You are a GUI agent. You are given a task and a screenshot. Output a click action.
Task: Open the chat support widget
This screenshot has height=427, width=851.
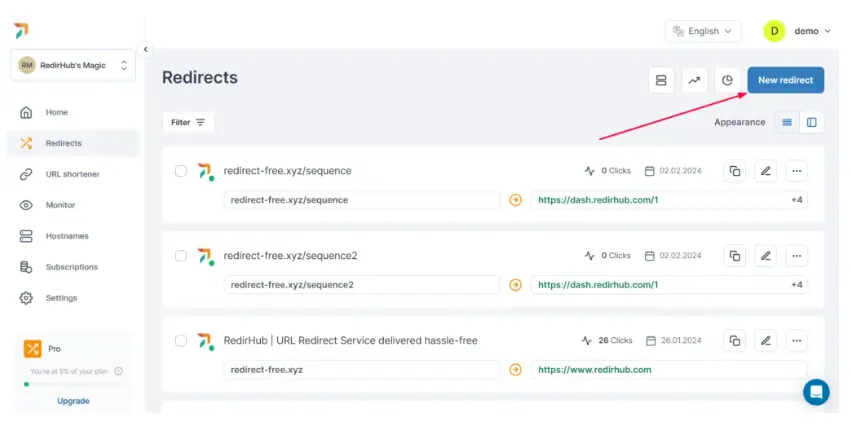[x=816, y=392]
